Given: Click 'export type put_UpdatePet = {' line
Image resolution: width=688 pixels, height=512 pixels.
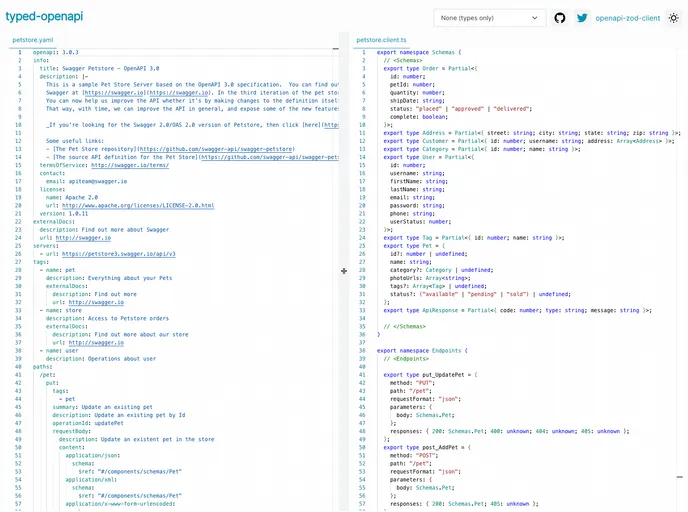Looking at the screenshot, I should [x=430, y=375].
